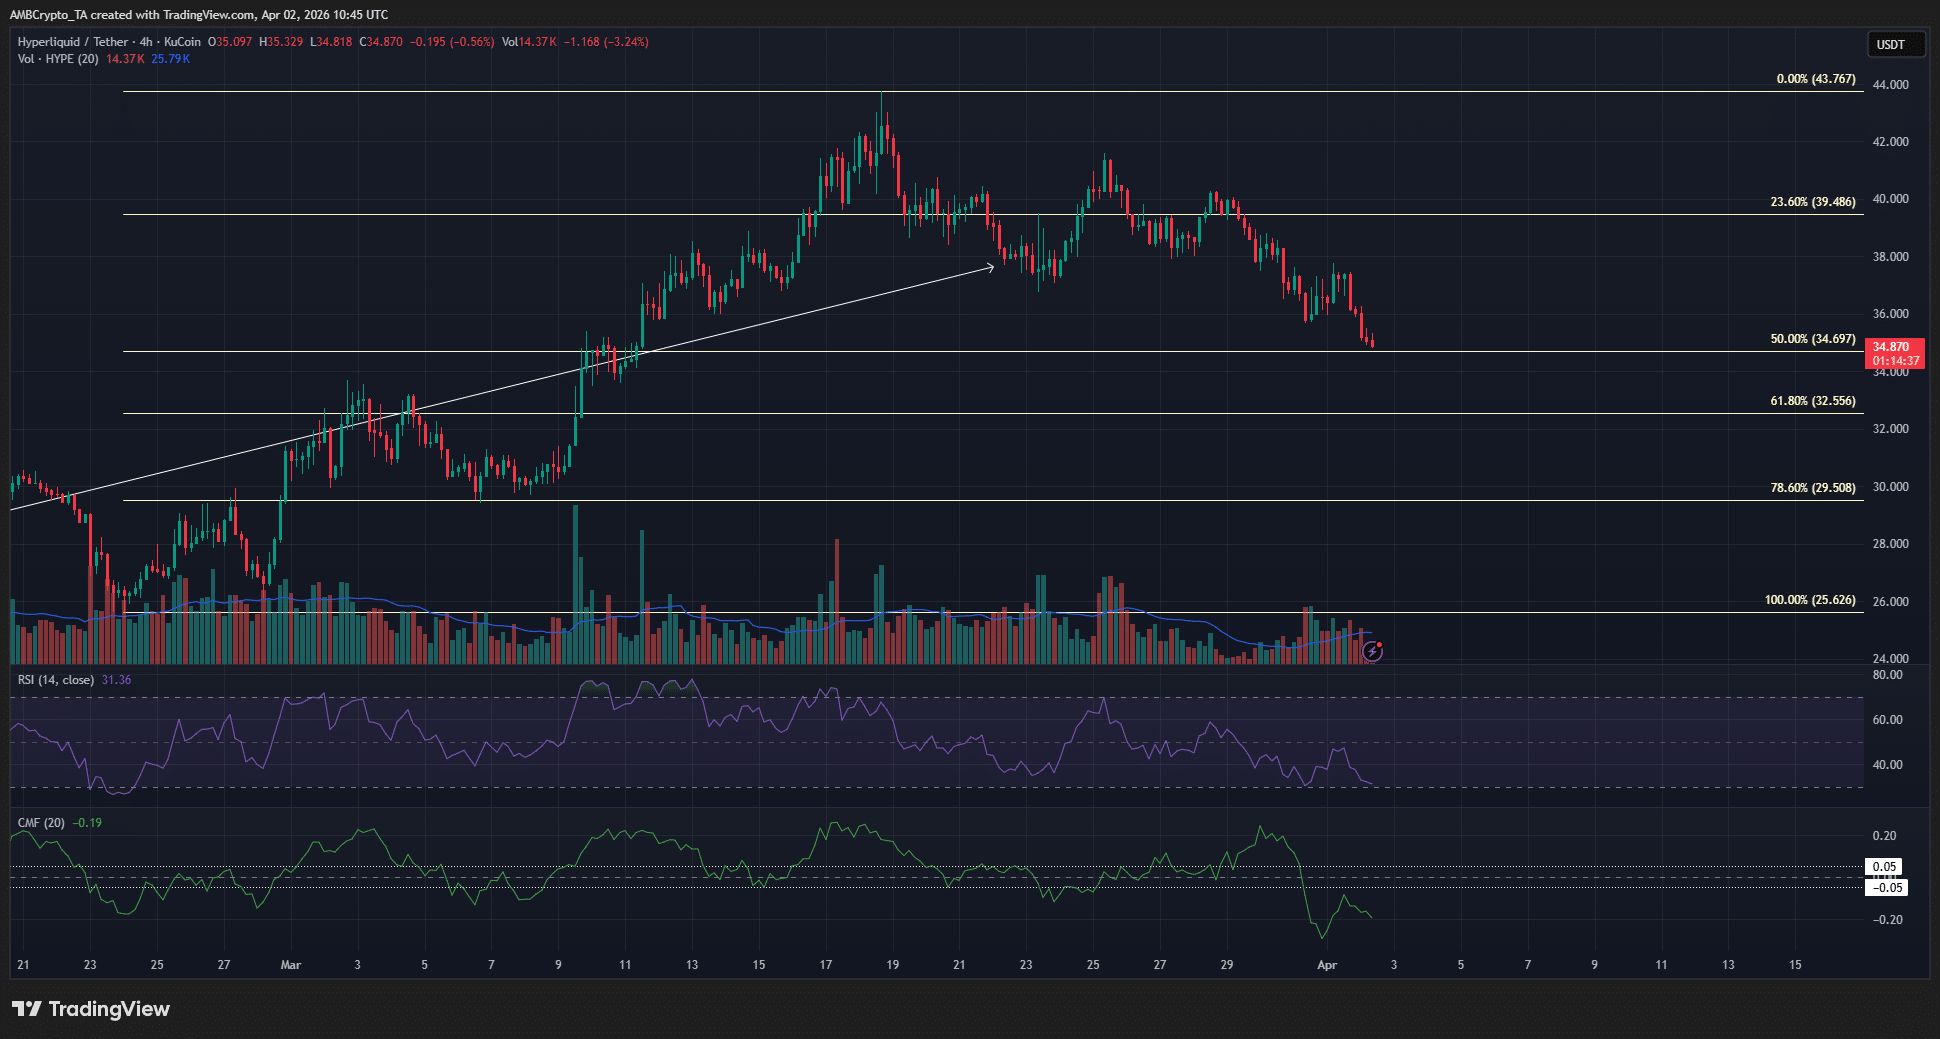Viewport: 1940px width, 1039px height.
Task: Click the Apr label on the time axis
Action: click(x=1327, y=966)
